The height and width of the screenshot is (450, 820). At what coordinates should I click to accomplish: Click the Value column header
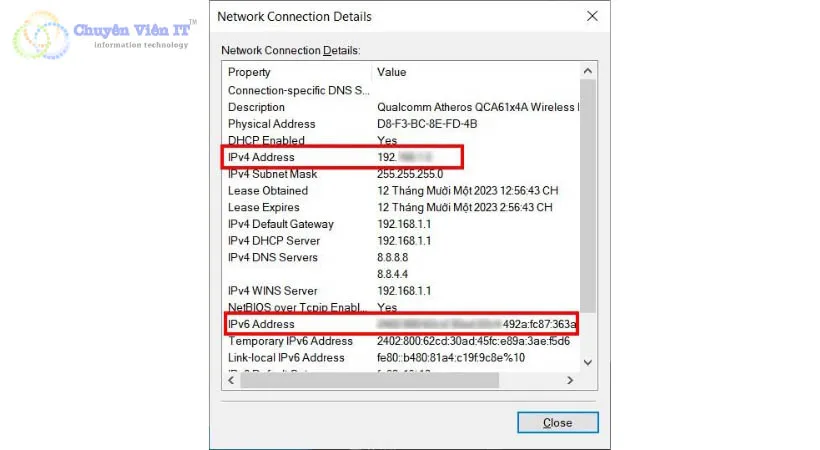(x=391, y=72)
